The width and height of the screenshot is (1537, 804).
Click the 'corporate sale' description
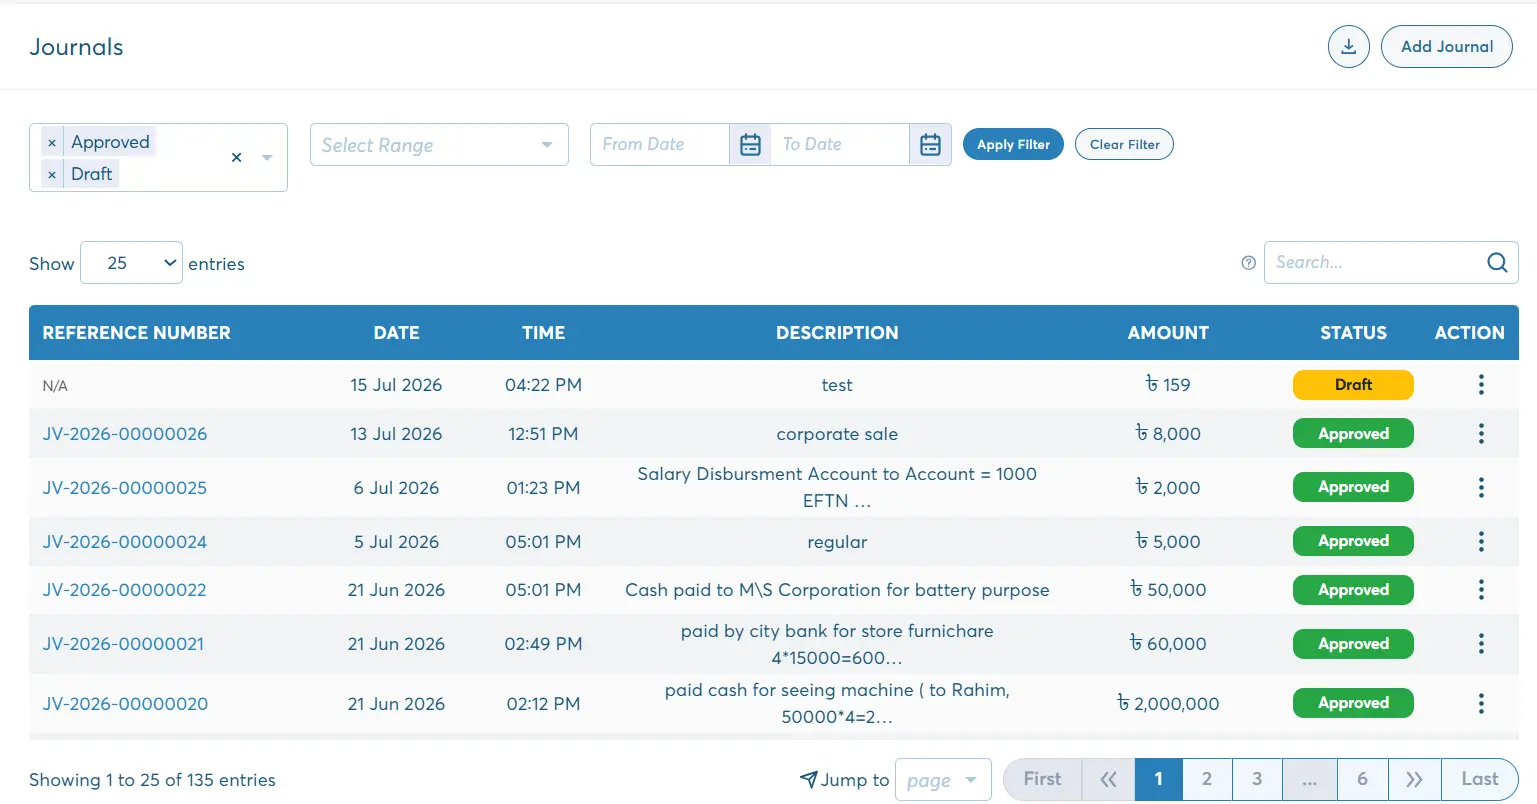tap(837, 434)
